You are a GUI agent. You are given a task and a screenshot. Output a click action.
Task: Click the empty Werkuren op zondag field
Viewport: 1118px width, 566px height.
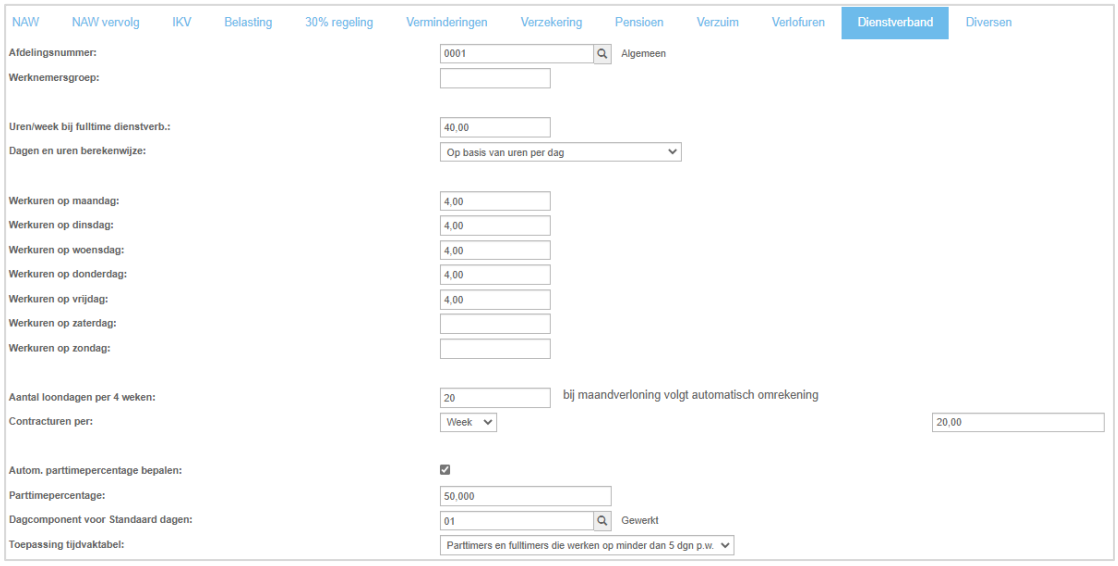496,349
